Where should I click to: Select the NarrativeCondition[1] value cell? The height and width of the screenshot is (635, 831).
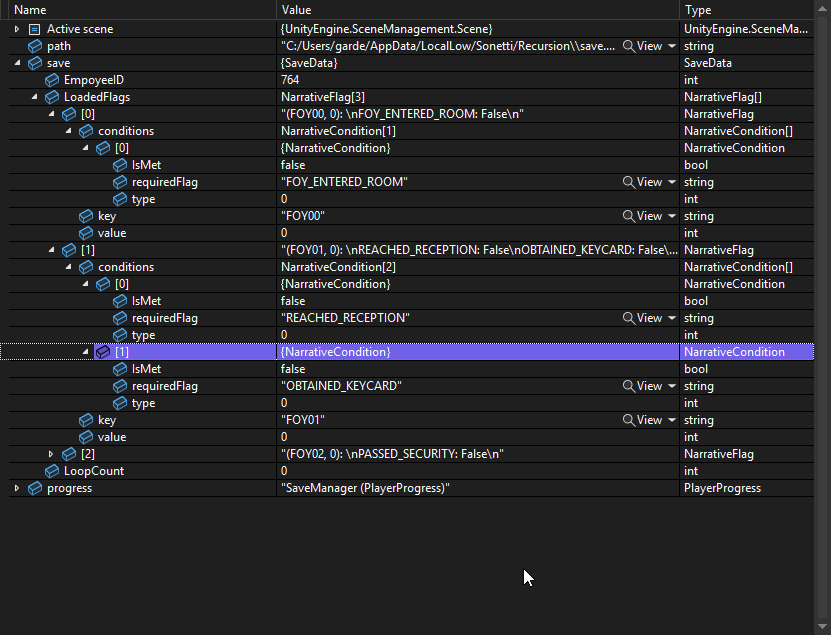pos(478,131)
